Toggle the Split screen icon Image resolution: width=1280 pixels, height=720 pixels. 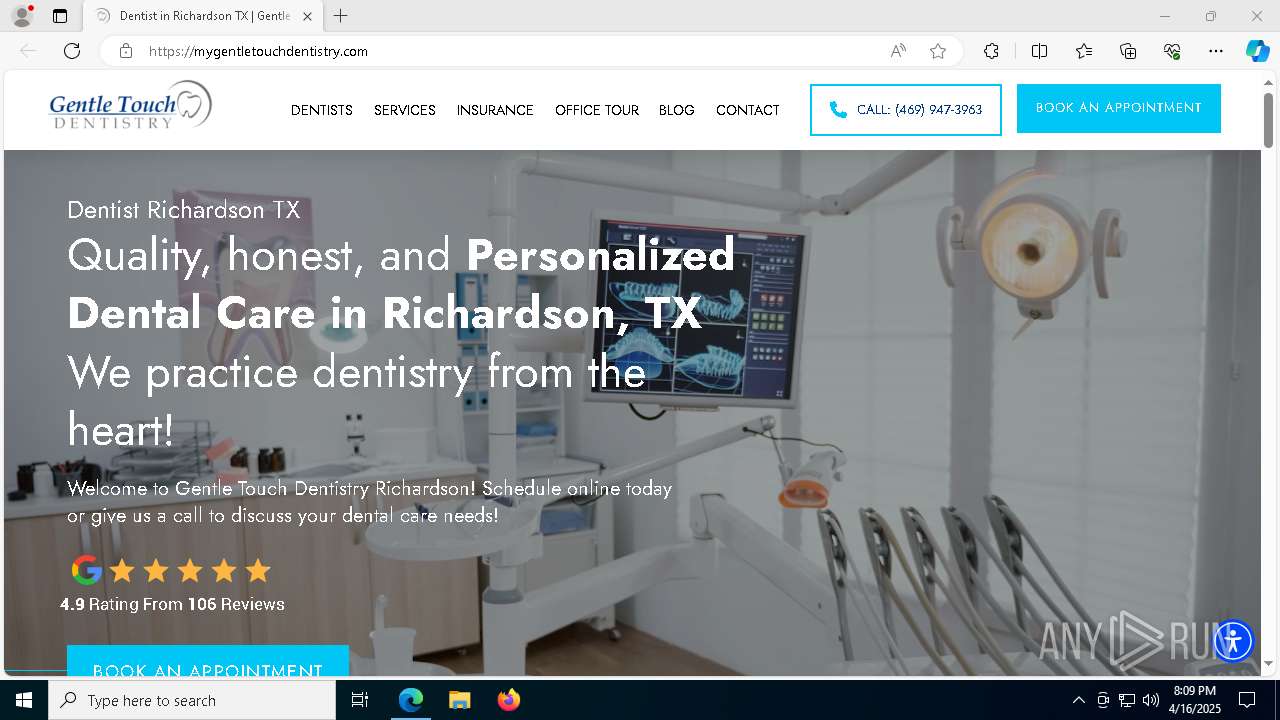(x=1039, y=51)
